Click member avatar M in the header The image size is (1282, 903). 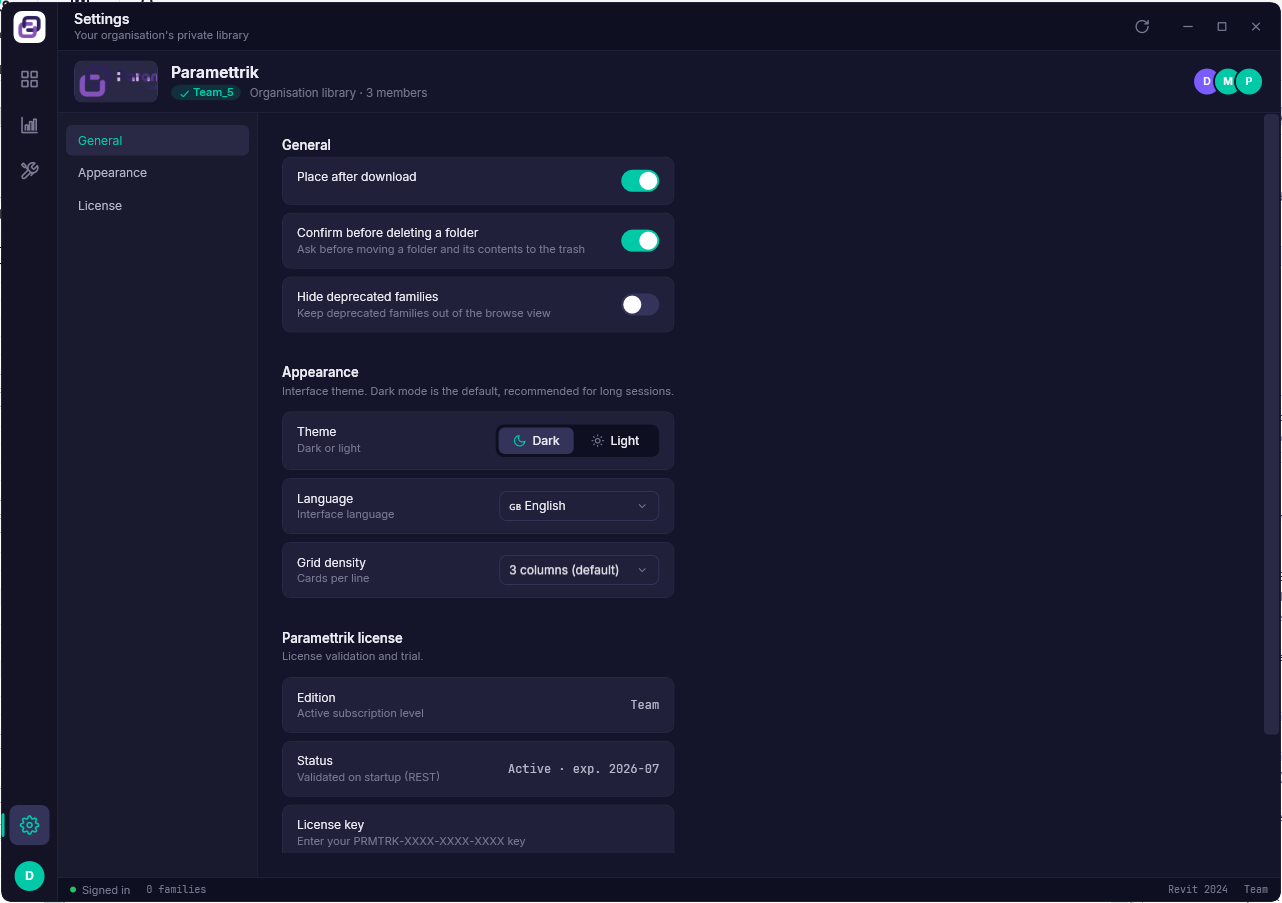[x=1228, y=81]
